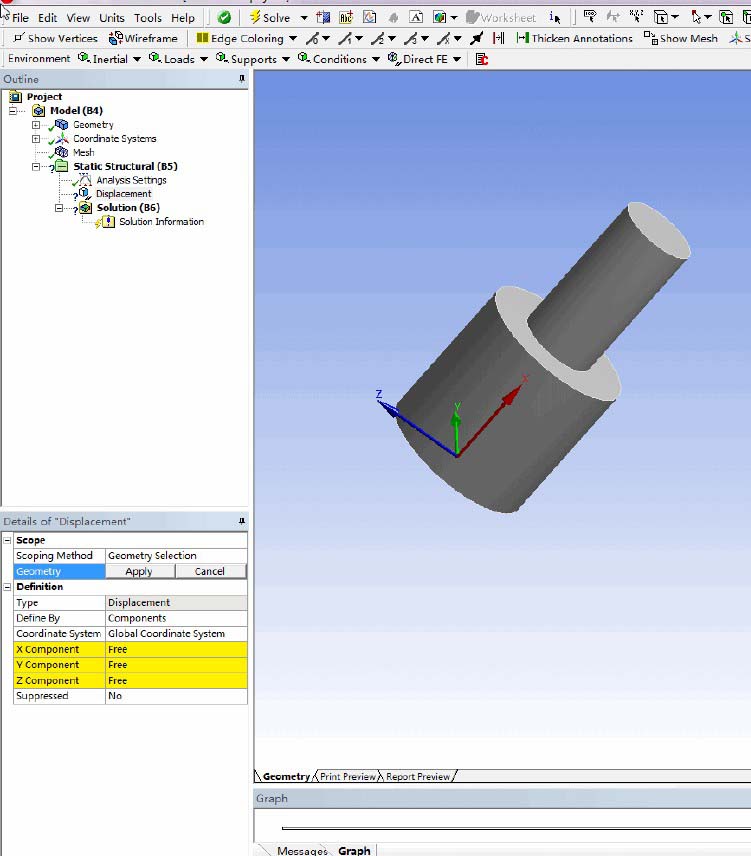The image size is (751, 856).
Task: Open the Edit menu
Action: (x=47, y=18)
